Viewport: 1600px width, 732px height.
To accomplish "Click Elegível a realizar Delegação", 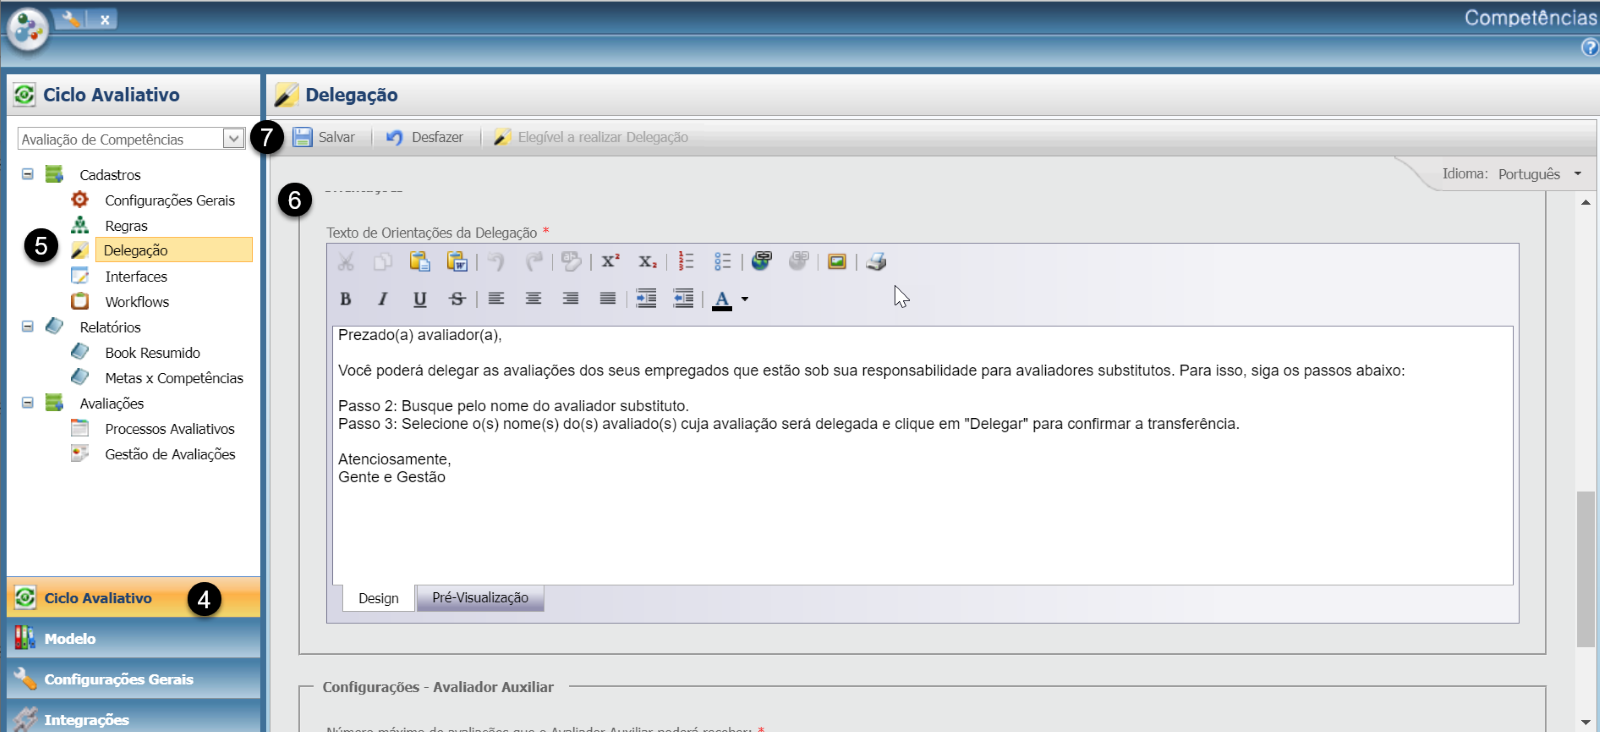I will click(x=591, y=137).
